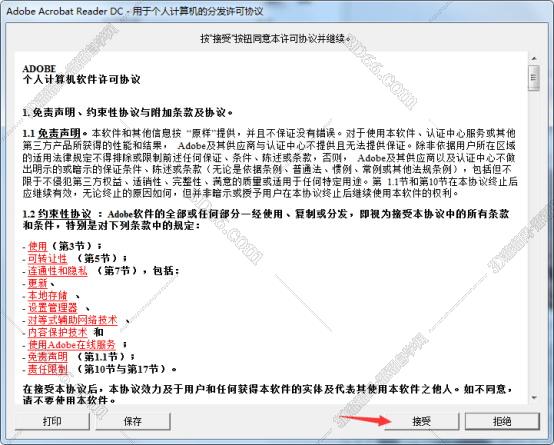This screenshot has width=554, height=445.
Task: Open the 连通性和隐私 link
Action: pyautogui.click(x=58, y=271)
